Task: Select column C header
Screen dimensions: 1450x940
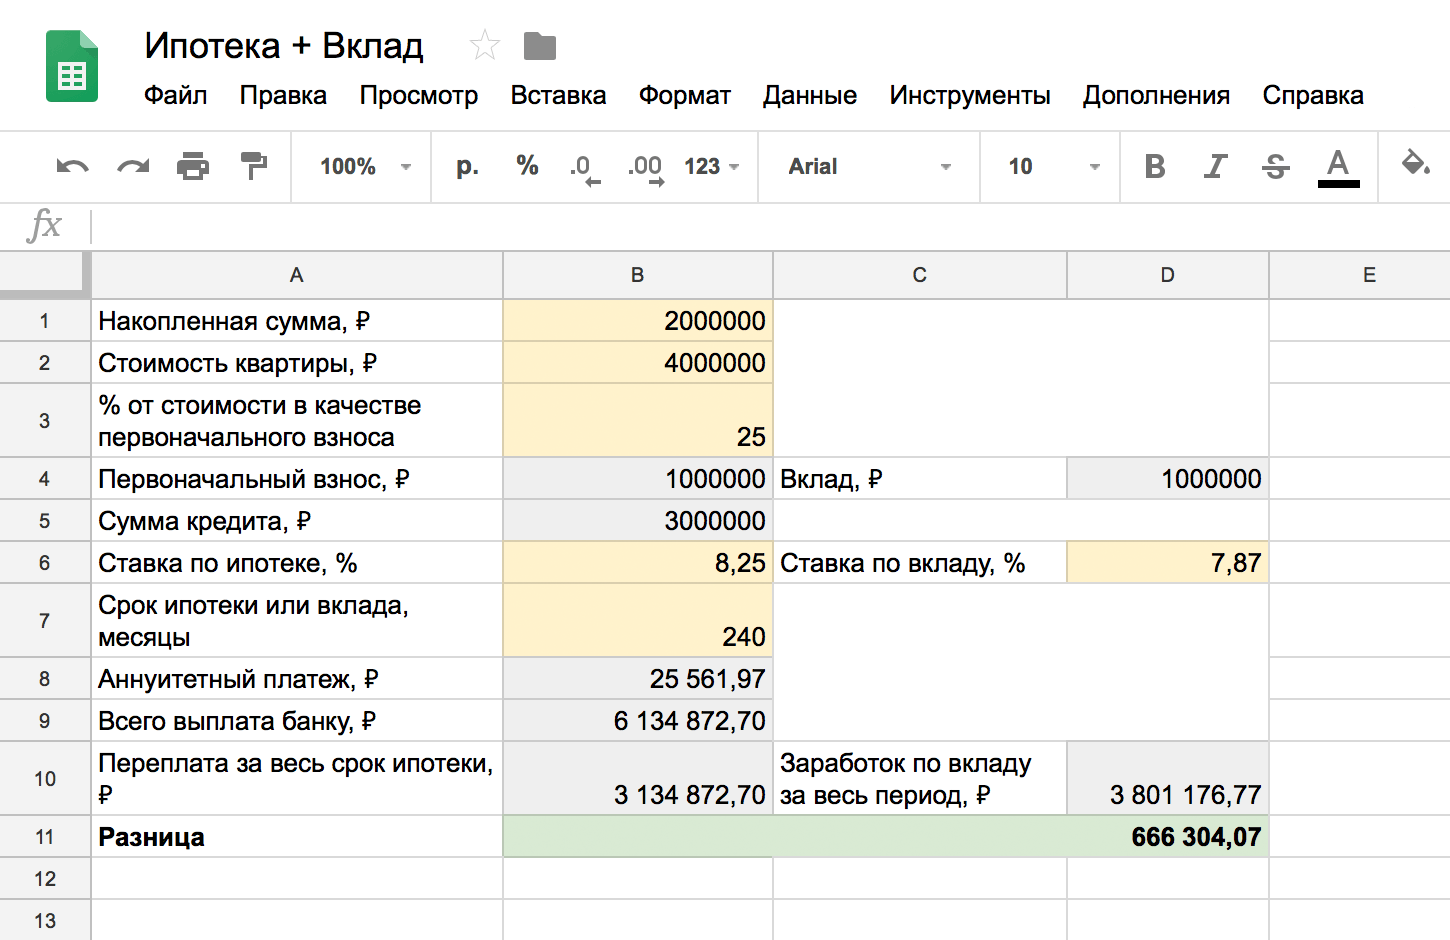Action: (x=920, y=275)
